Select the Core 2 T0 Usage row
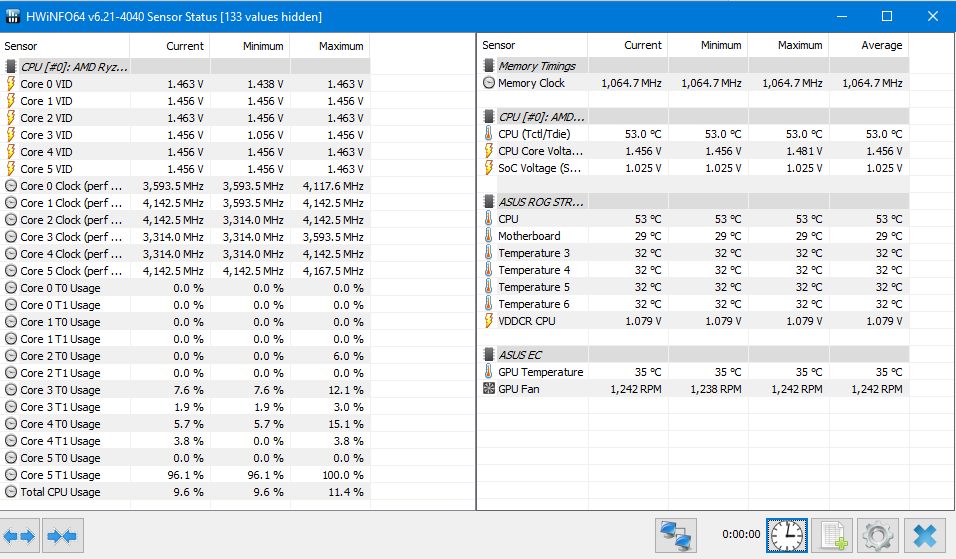The height and width of the screenshot is (559, 956). pyautogui.click(x=185, y=355)
